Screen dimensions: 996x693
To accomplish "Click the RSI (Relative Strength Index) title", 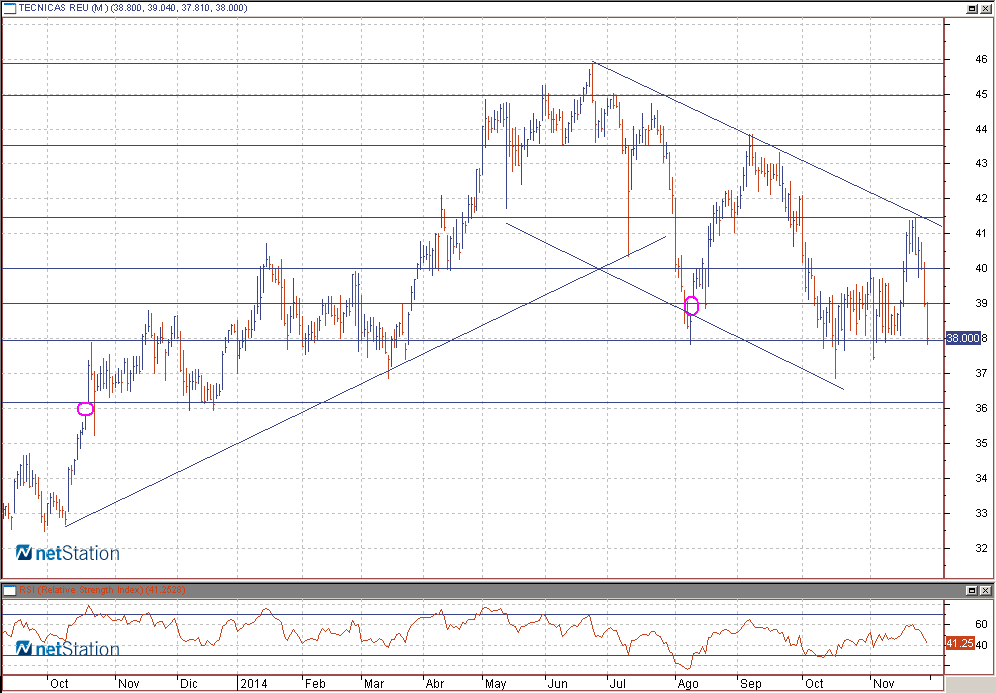I will click(x=81, y=590).
